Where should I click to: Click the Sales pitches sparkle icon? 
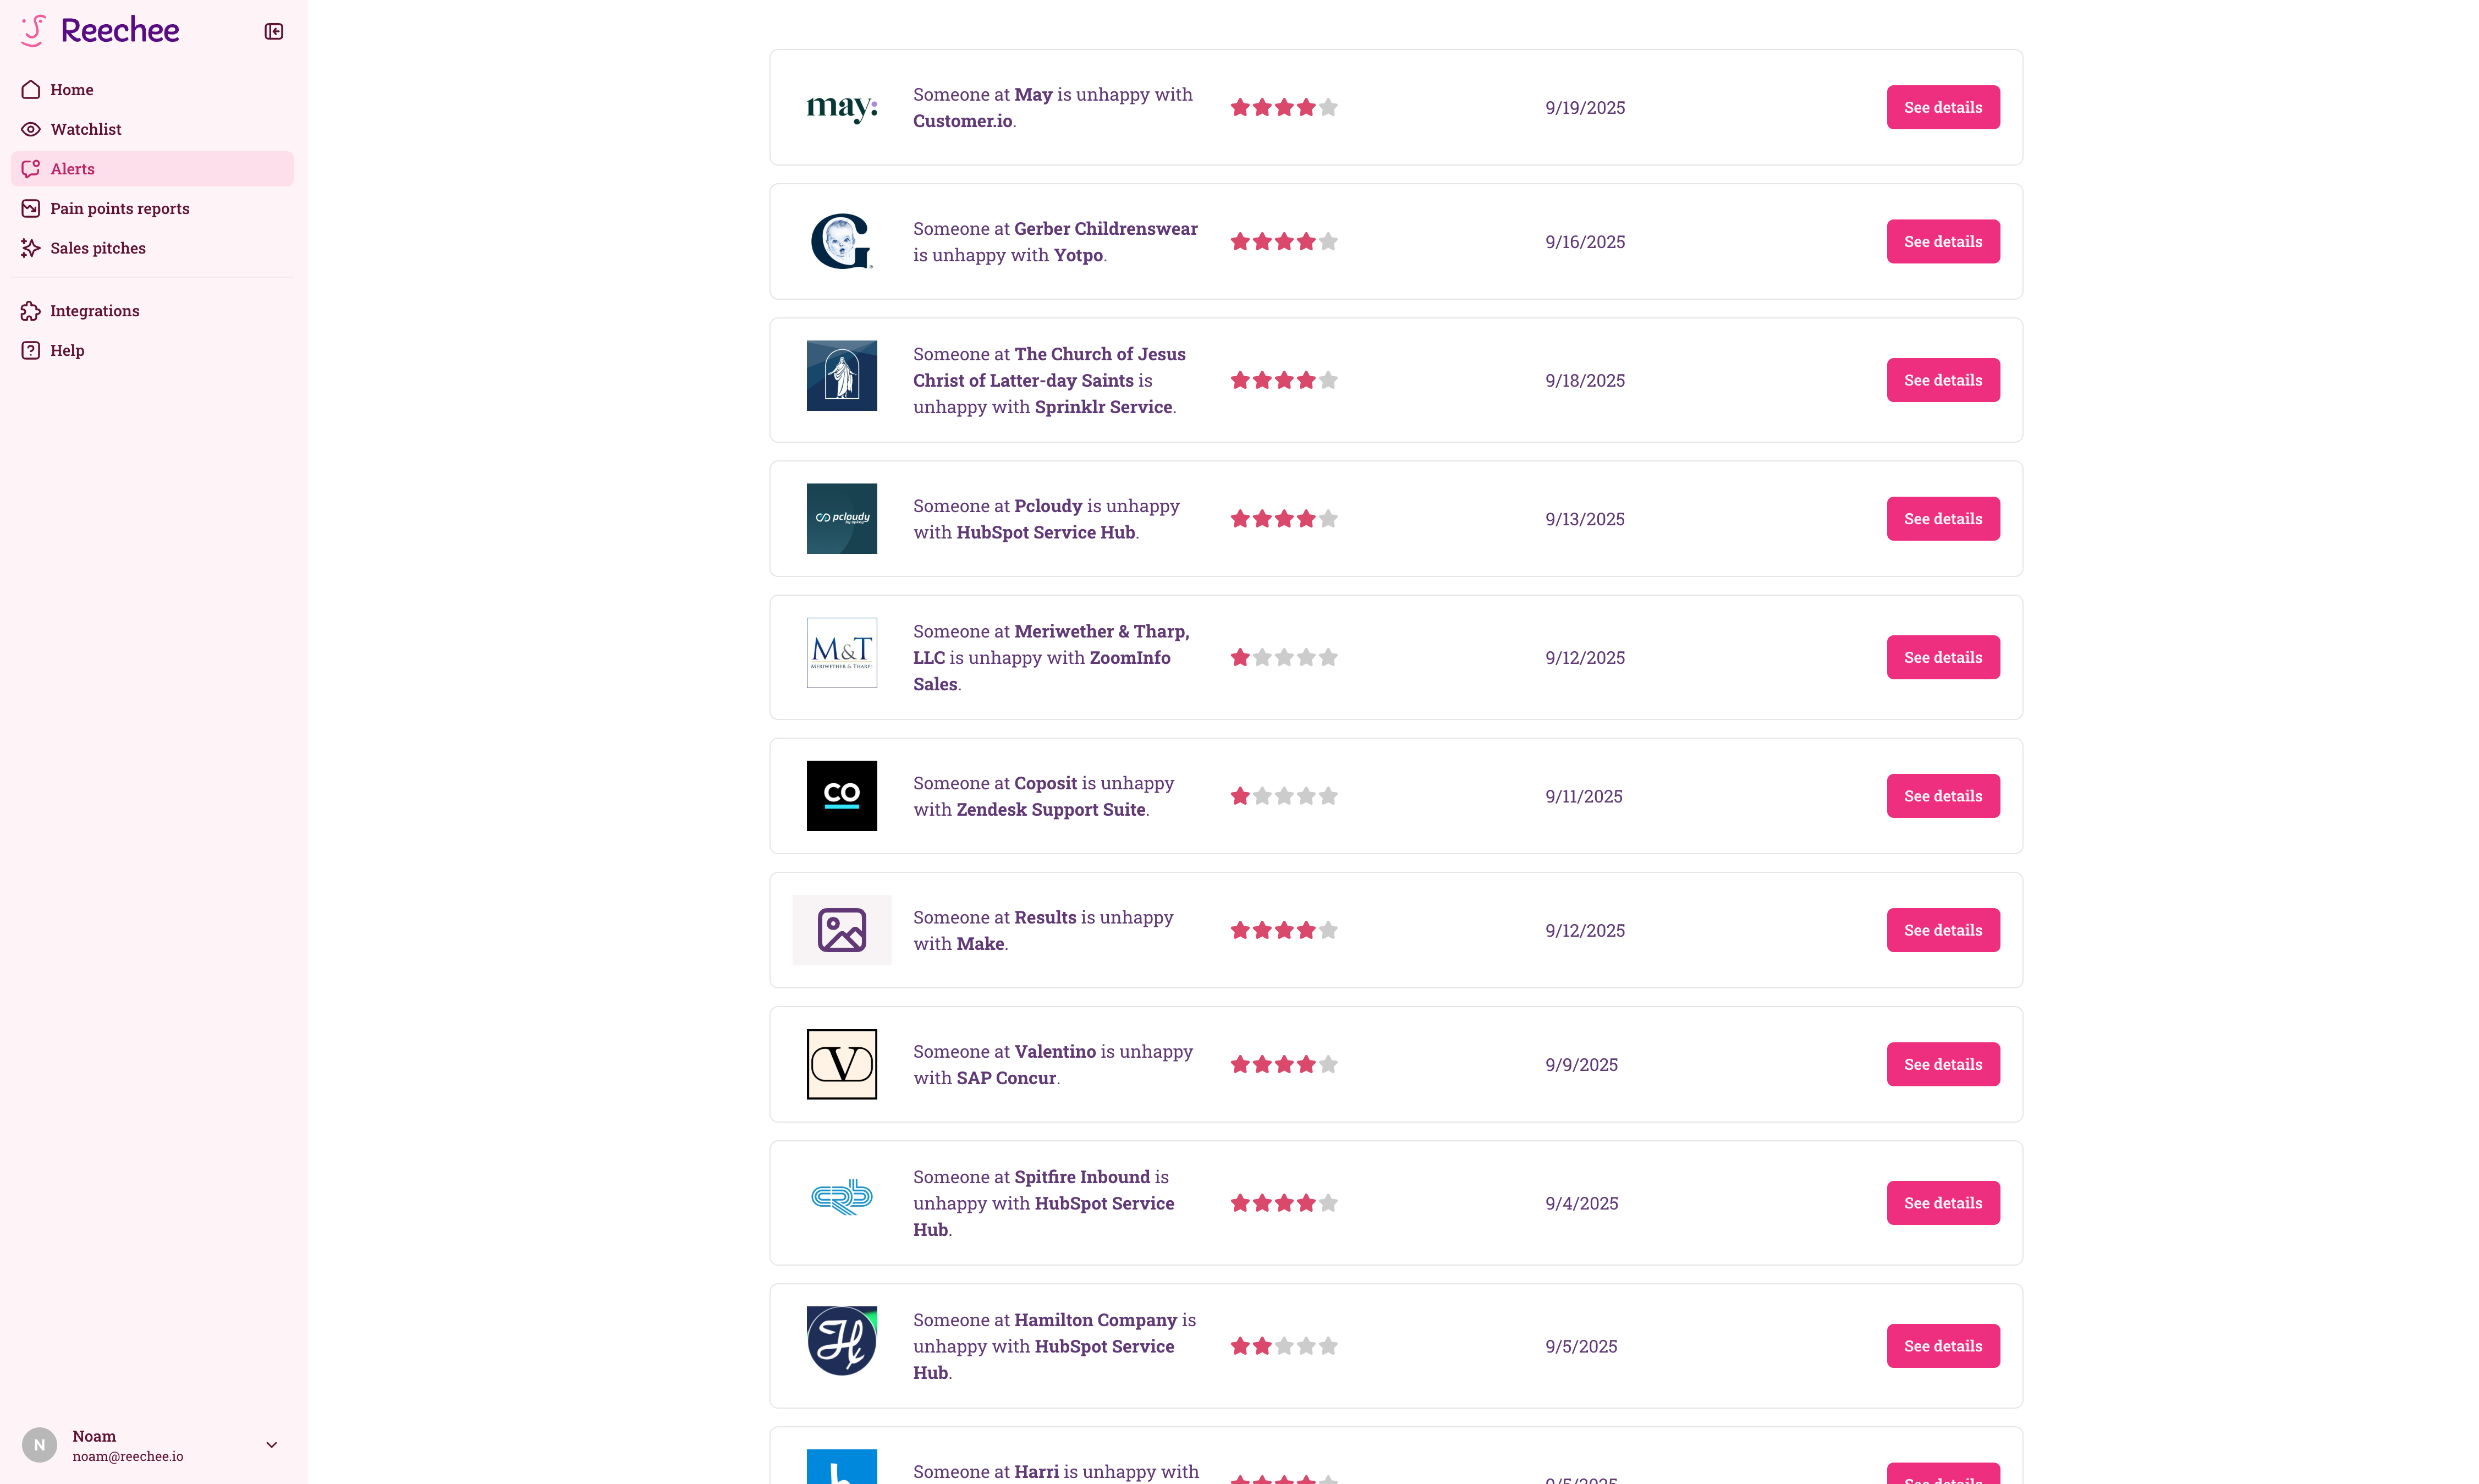pyautogui.click(x=31, y=248)
